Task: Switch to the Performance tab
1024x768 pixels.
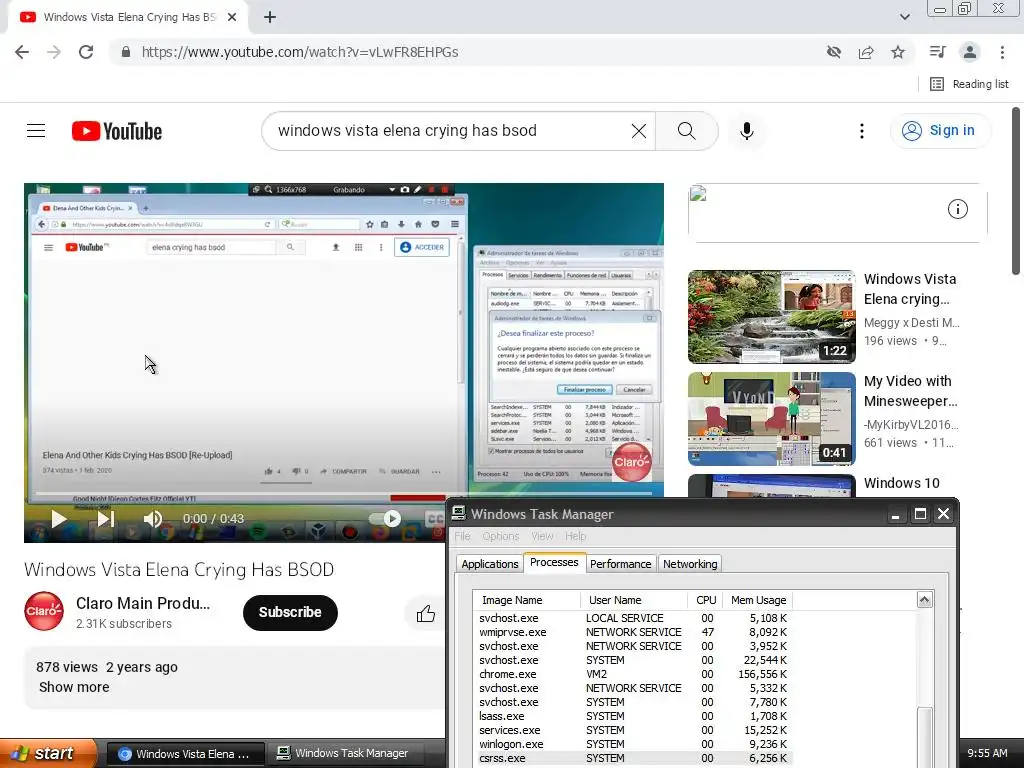Action: coord(620,564)
